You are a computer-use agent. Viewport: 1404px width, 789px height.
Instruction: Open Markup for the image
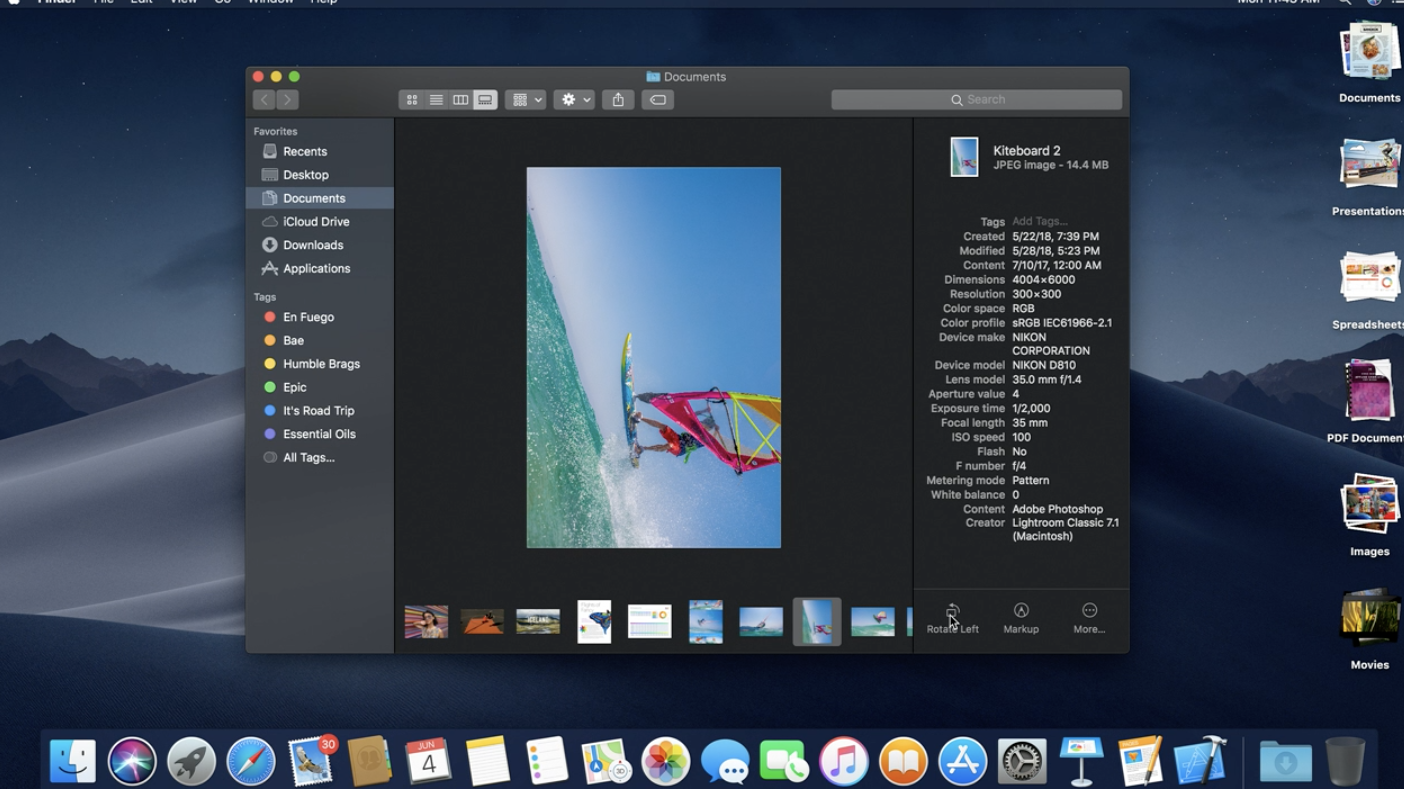[x=1021, y=618]
